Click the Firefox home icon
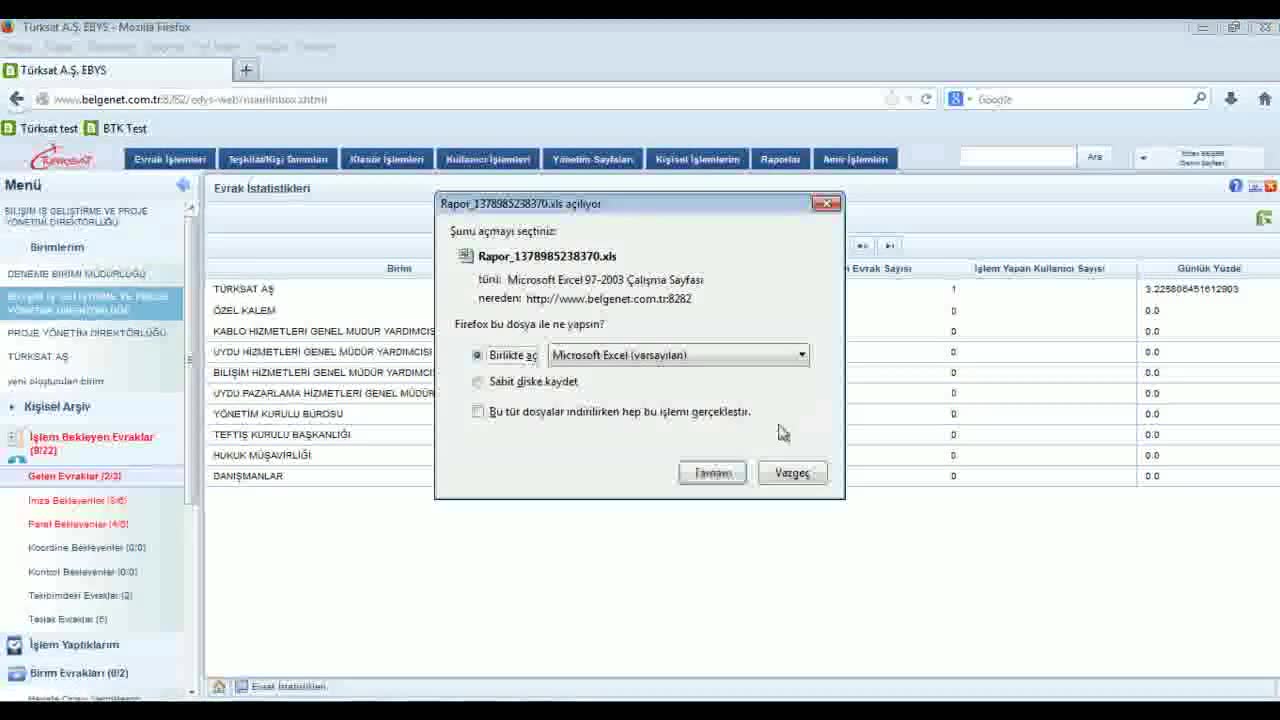1280x720 pixels. coord(1264,99)
